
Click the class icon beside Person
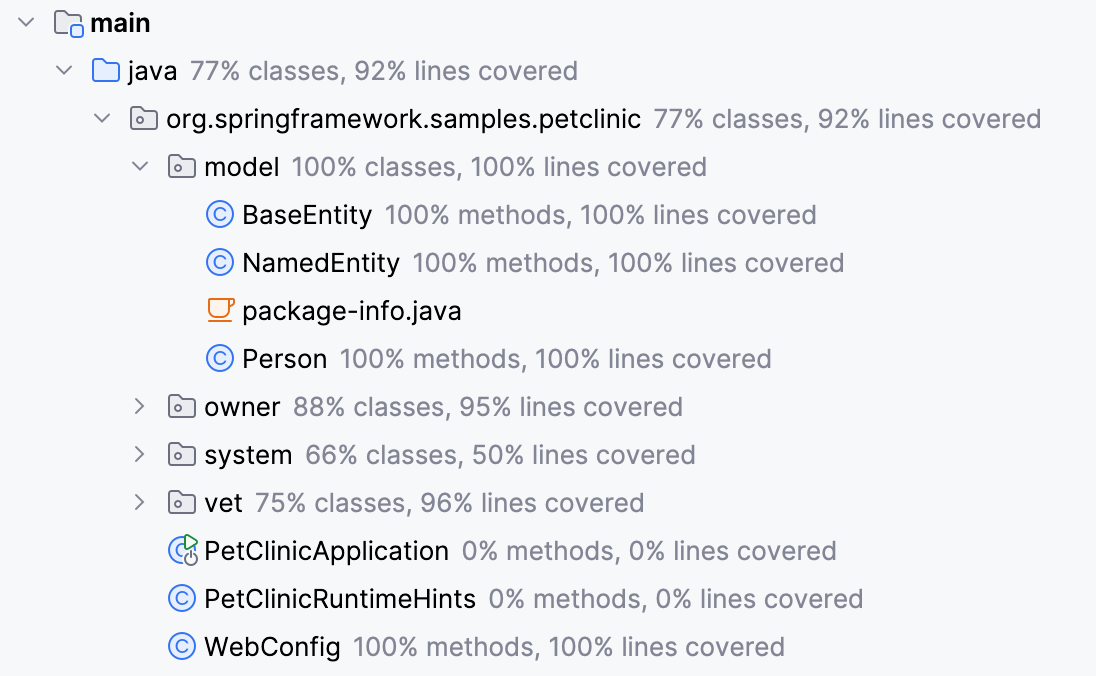[x=219, y=358]
